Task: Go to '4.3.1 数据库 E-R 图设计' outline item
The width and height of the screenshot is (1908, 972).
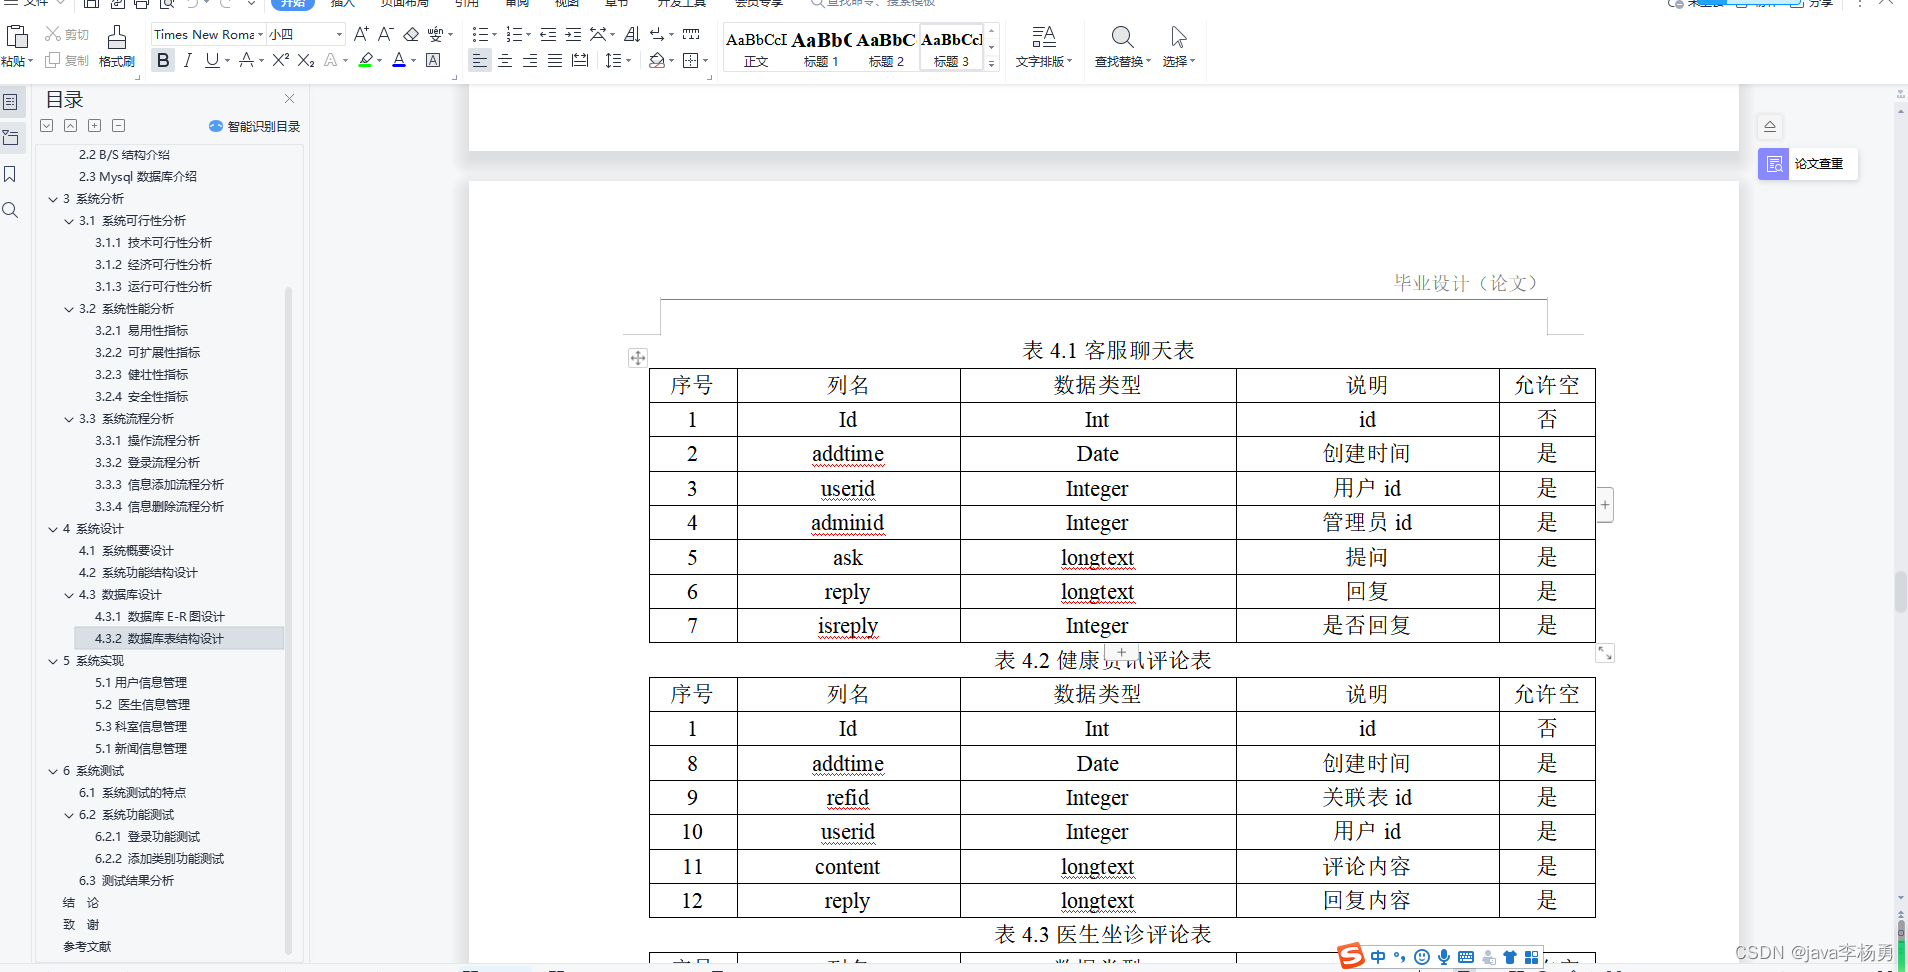Action: [160, 617]
